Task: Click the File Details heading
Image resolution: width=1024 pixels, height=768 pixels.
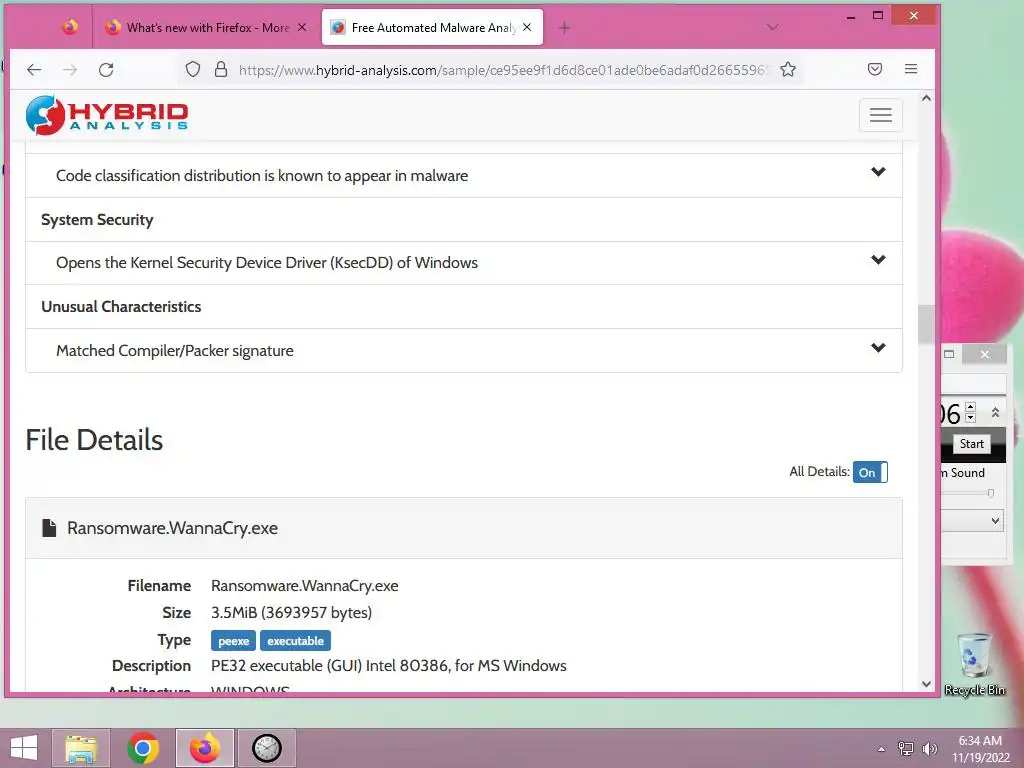Action: click(x=94, y=440)
